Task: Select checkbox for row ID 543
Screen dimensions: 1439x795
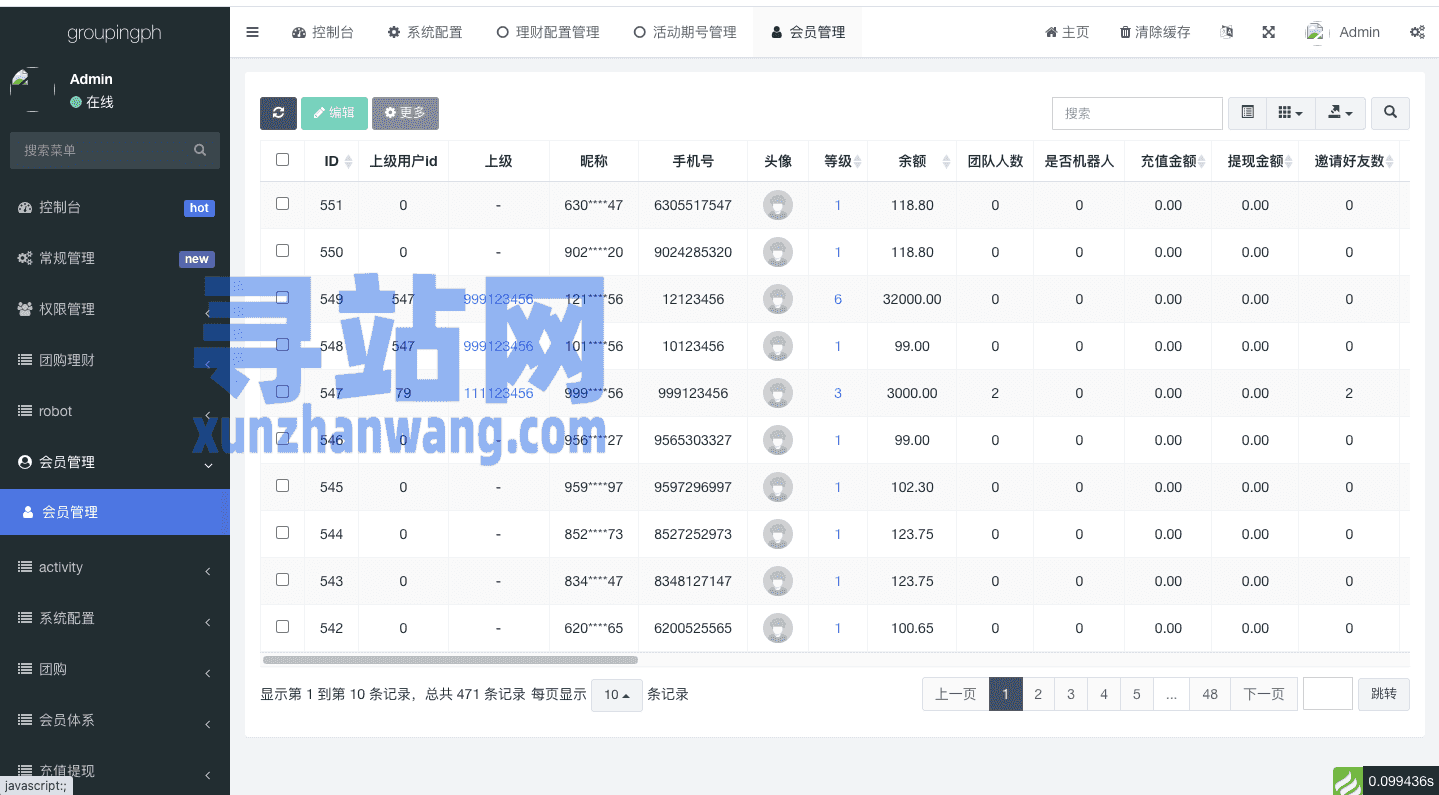Action: pyautogui.click(x=282, y=579)
